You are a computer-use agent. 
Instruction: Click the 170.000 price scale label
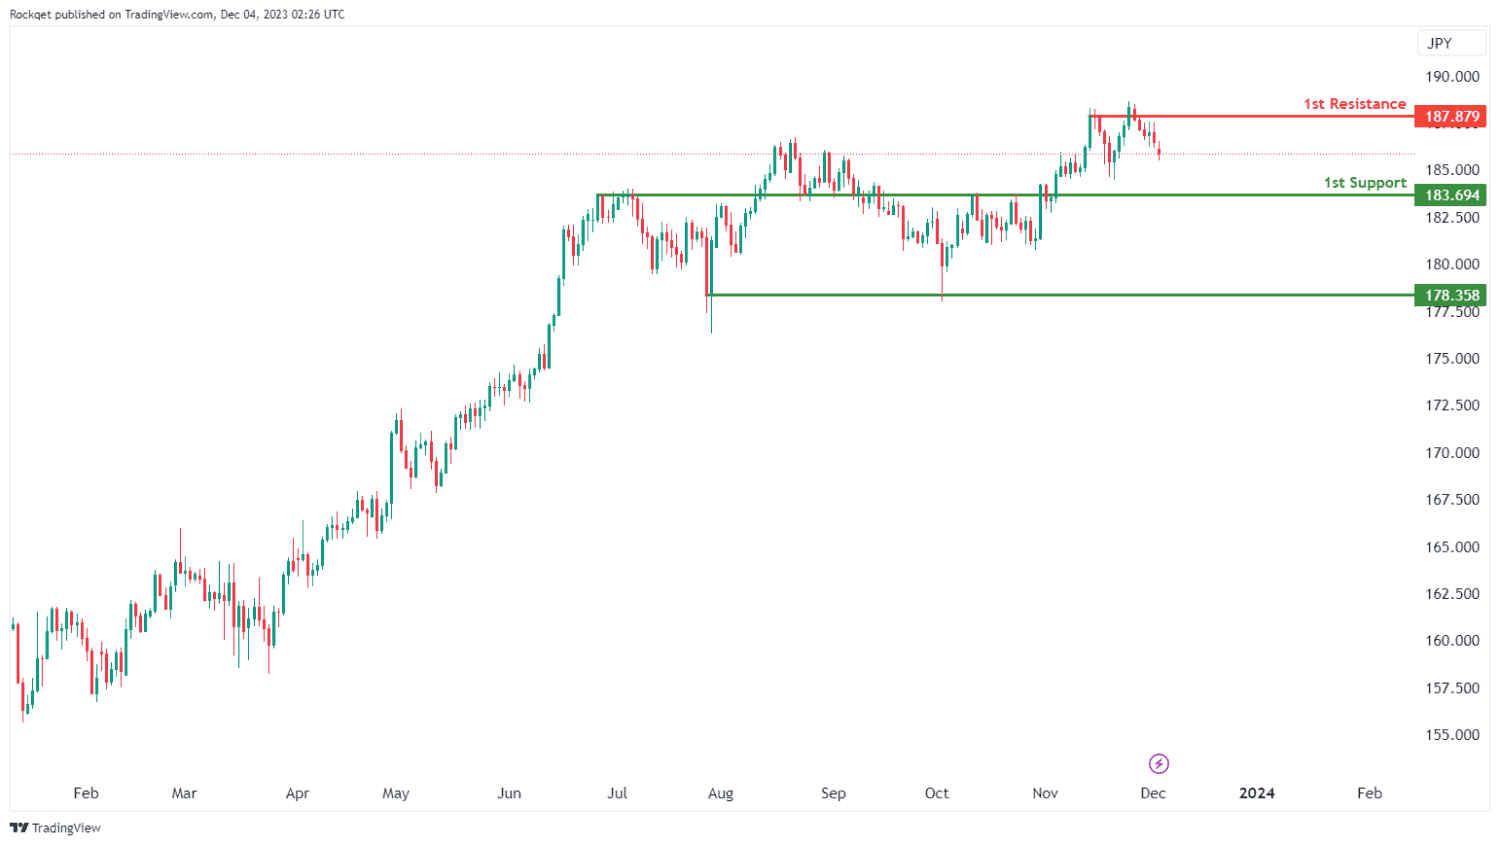pyautogui.click(x=1452, y=452)
